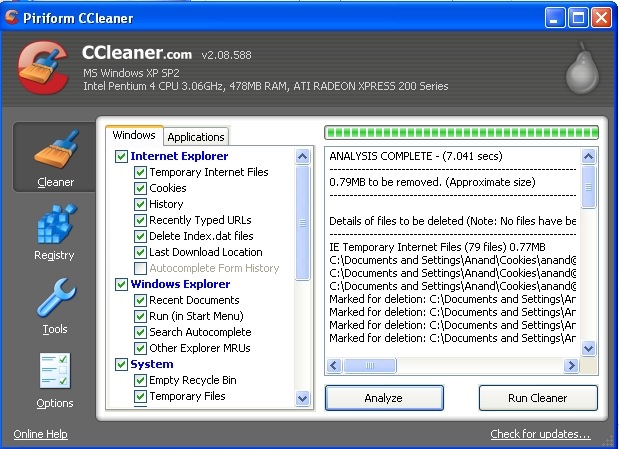Image resolution: width=619 pixels, height=449 pixels.
Task: Open the Options checklist icon
Action: click(x=55, y=370)
